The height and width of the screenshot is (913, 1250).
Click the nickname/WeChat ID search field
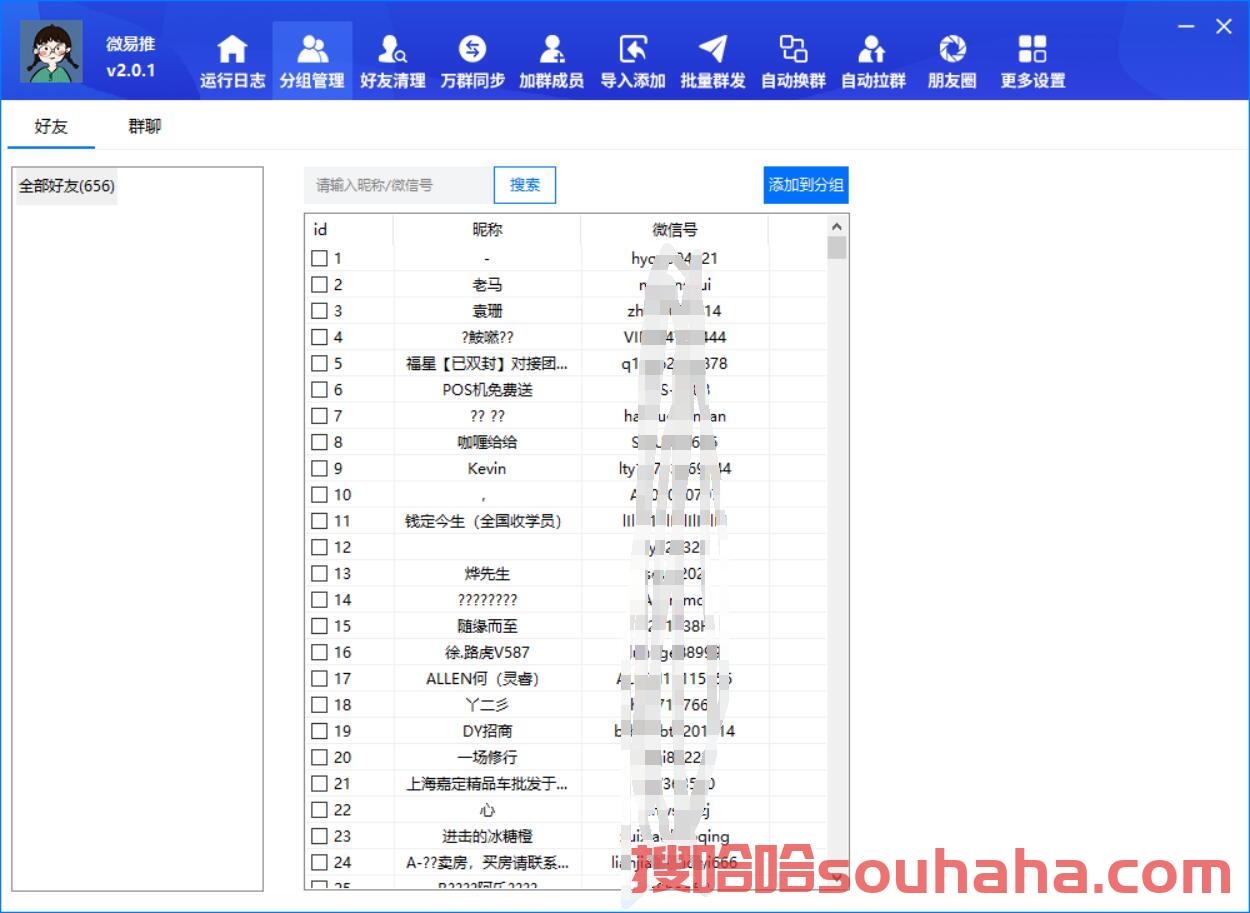coord(398,185)
